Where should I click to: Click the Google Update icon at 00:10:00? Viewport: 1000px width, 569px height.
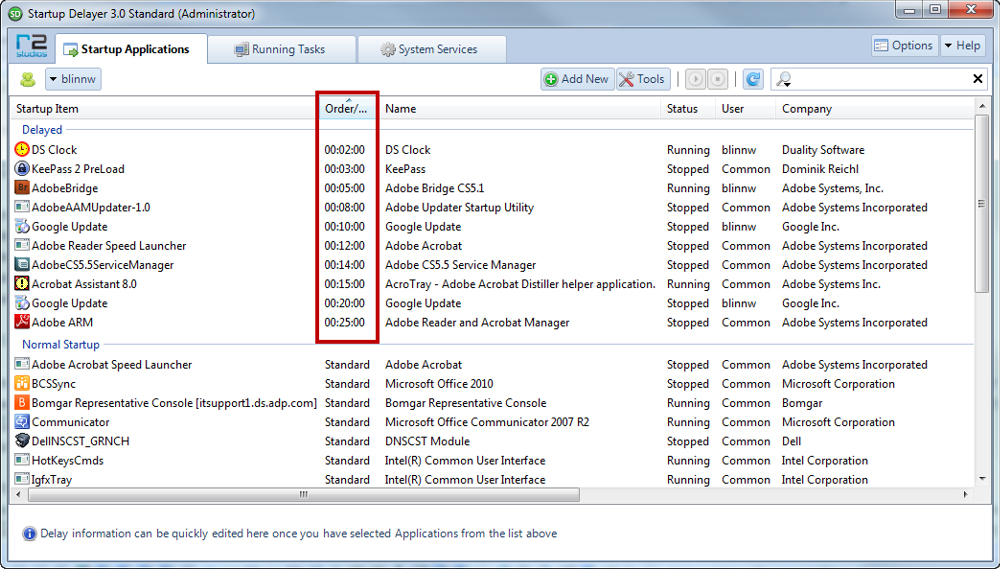tap(22, 226)
